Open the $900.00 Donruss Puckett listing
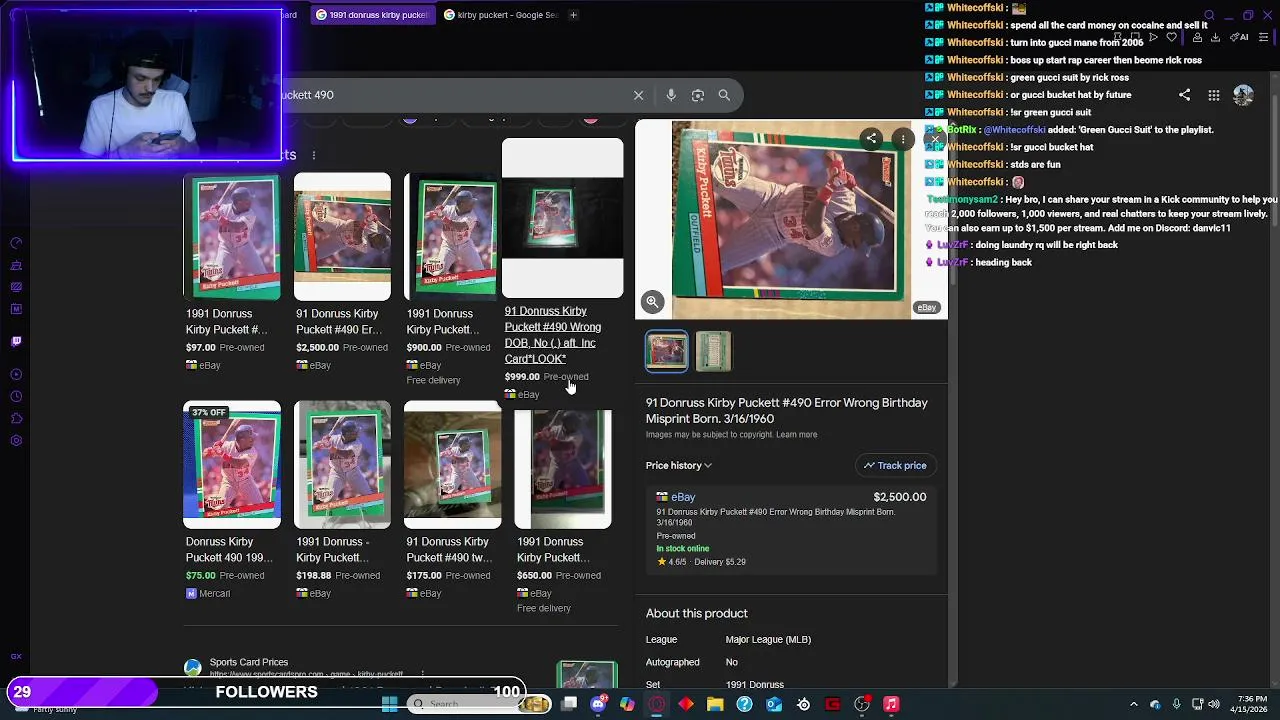The image size is (1280, 720). pos(452,280)
